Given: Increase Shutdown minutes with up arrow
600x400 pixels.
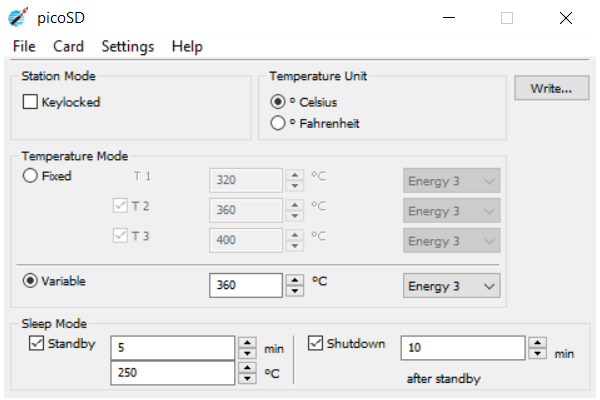Looking at the screenshot, I should 539,342.
